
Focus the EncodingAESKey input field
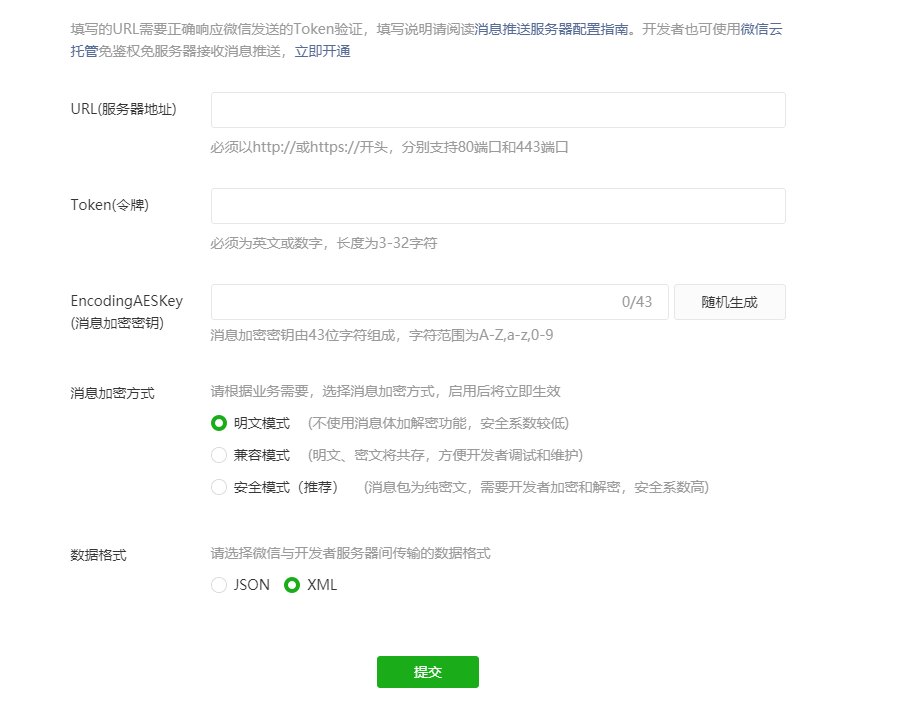pyautogui.click(x=440, y=302)
